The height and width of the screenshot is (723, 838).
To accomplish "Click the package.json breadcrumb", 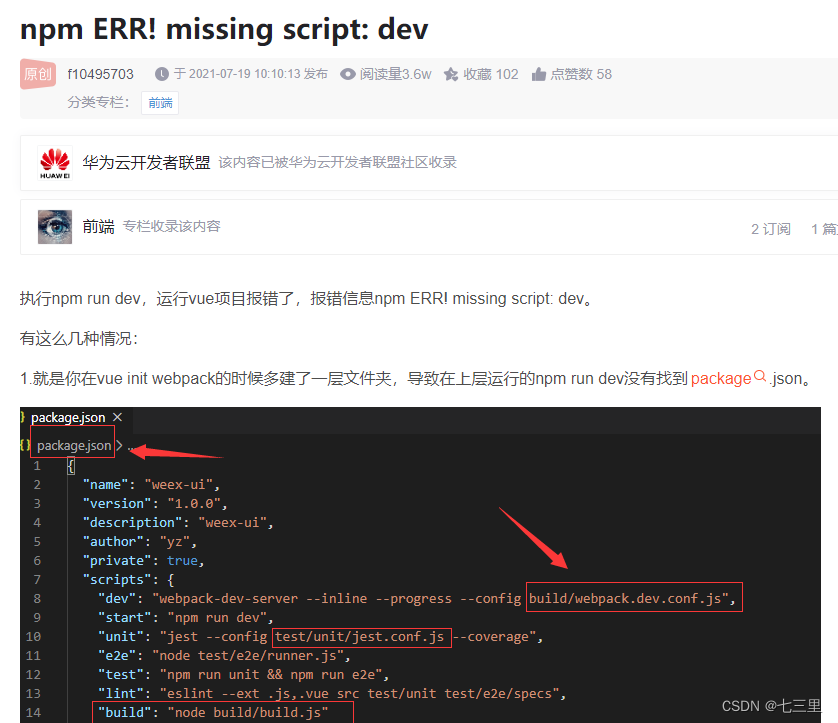I will coord(74,445).
